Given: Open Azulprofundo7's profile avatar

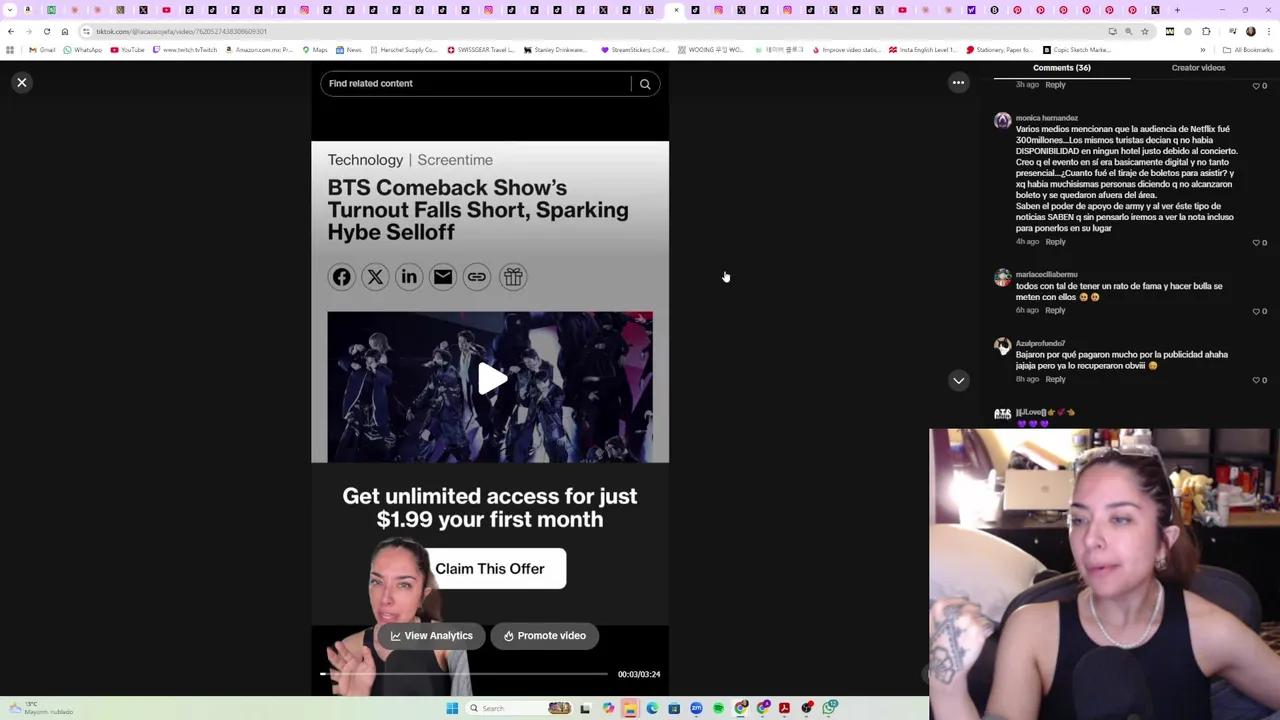Looking at the screenshot, I should pos(1002,347).
